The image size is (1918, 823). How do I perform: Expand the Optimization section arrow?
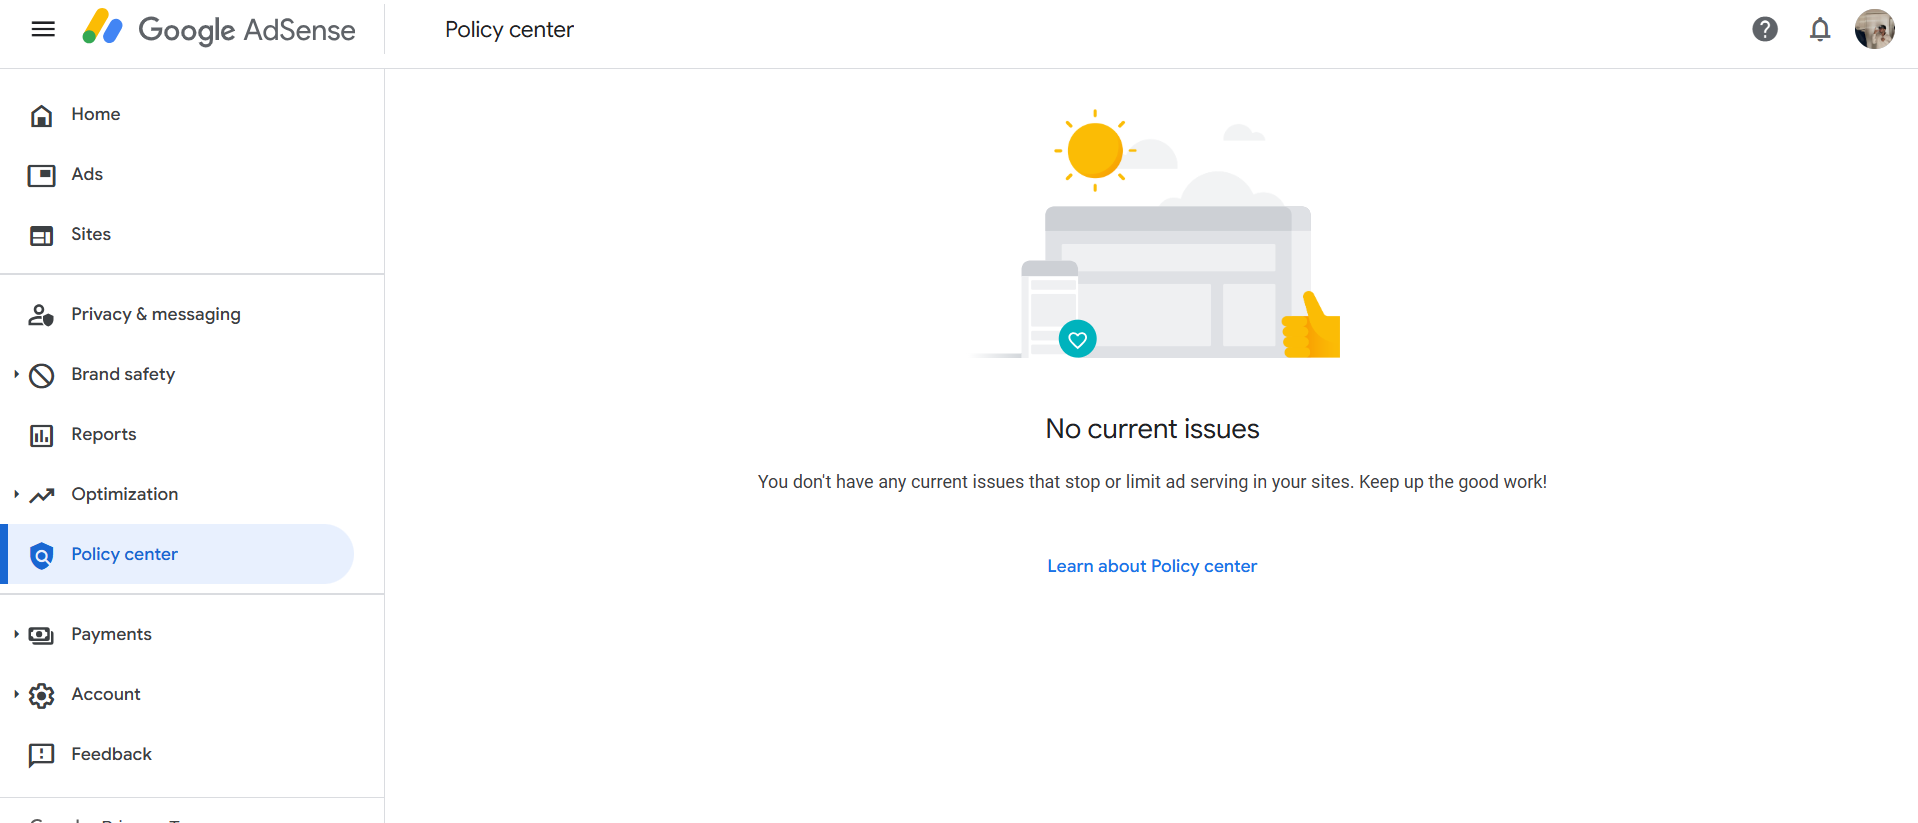16,494
